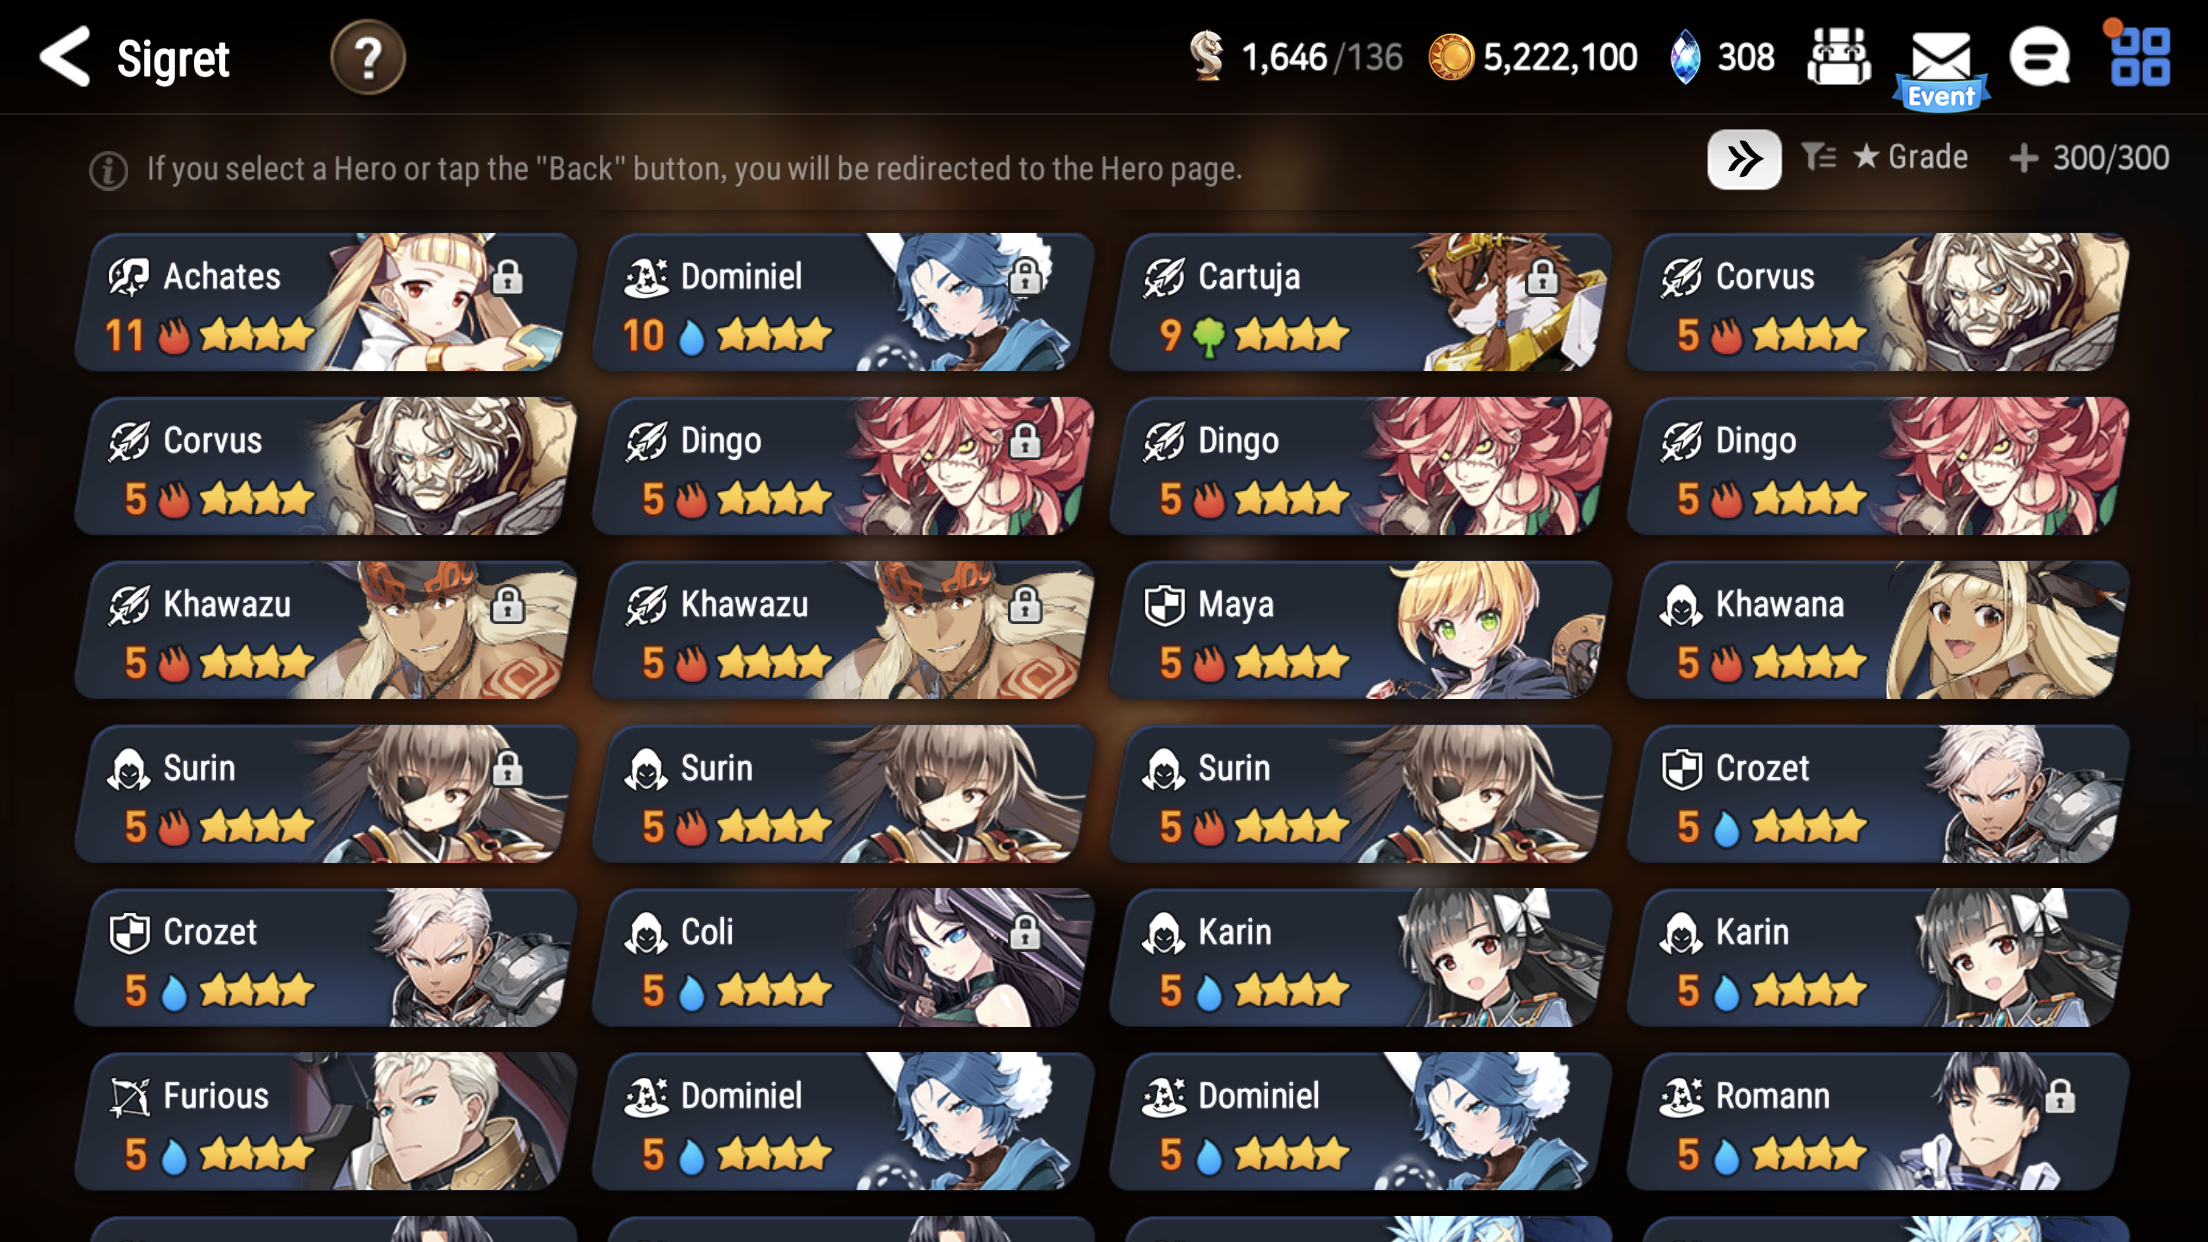Image resolution: width=2208 pixels, height=1242 pixels.
Task: Expand hero inventory with plus 300/300
Action: 2089,158
